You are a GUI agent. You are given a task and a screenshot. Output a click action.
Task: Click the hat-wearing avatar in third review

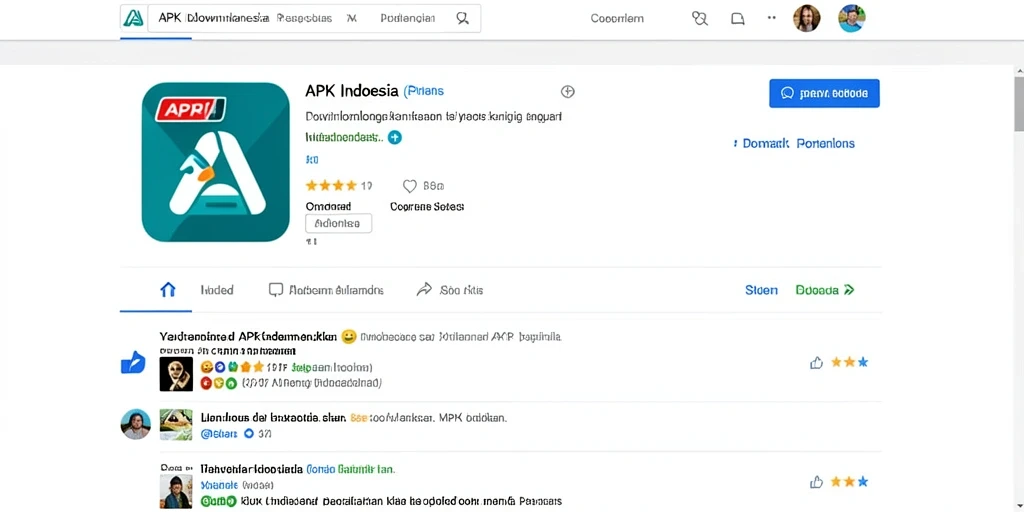click(x=176, y=491)
